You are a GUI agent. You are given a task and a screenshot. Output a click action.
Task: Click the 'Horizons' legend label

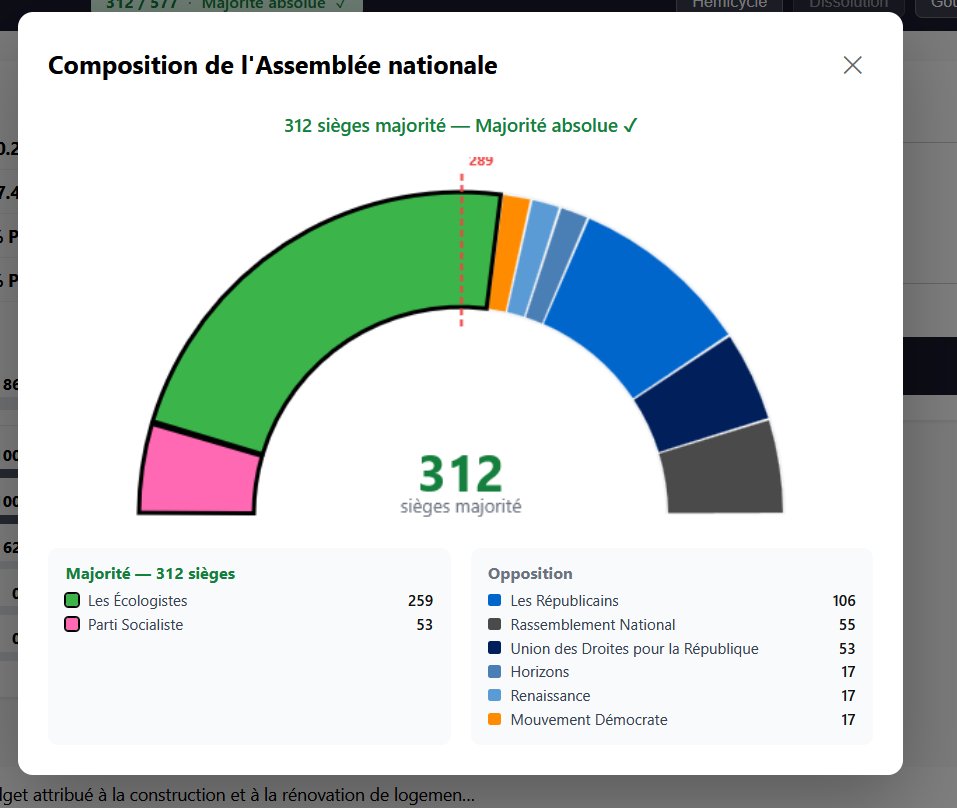coord(540,672)
